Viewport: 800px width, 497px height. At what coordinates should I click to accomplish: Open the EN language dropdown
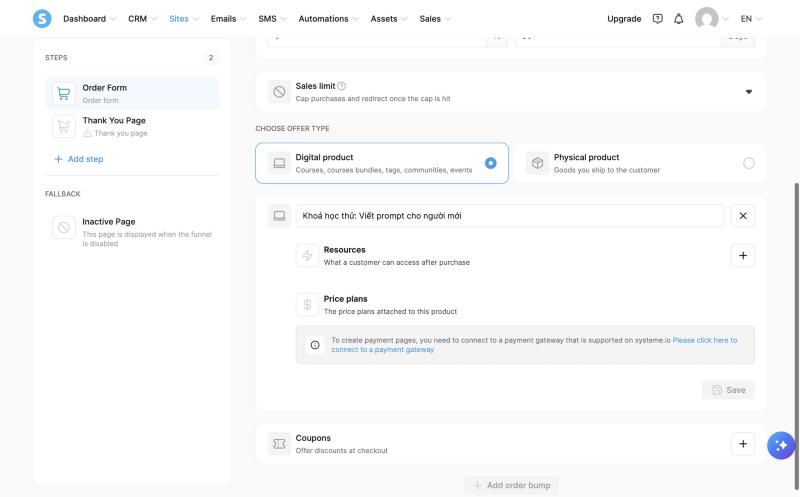tap(751, 19)
